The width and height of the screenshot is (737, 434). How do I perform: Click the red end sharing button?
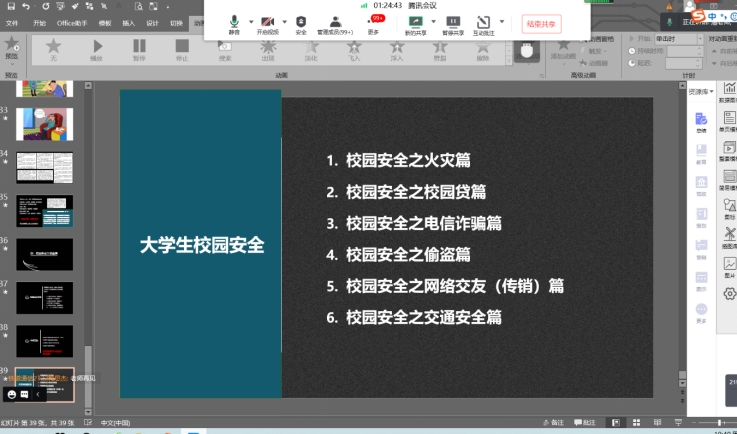pos(541,23)
